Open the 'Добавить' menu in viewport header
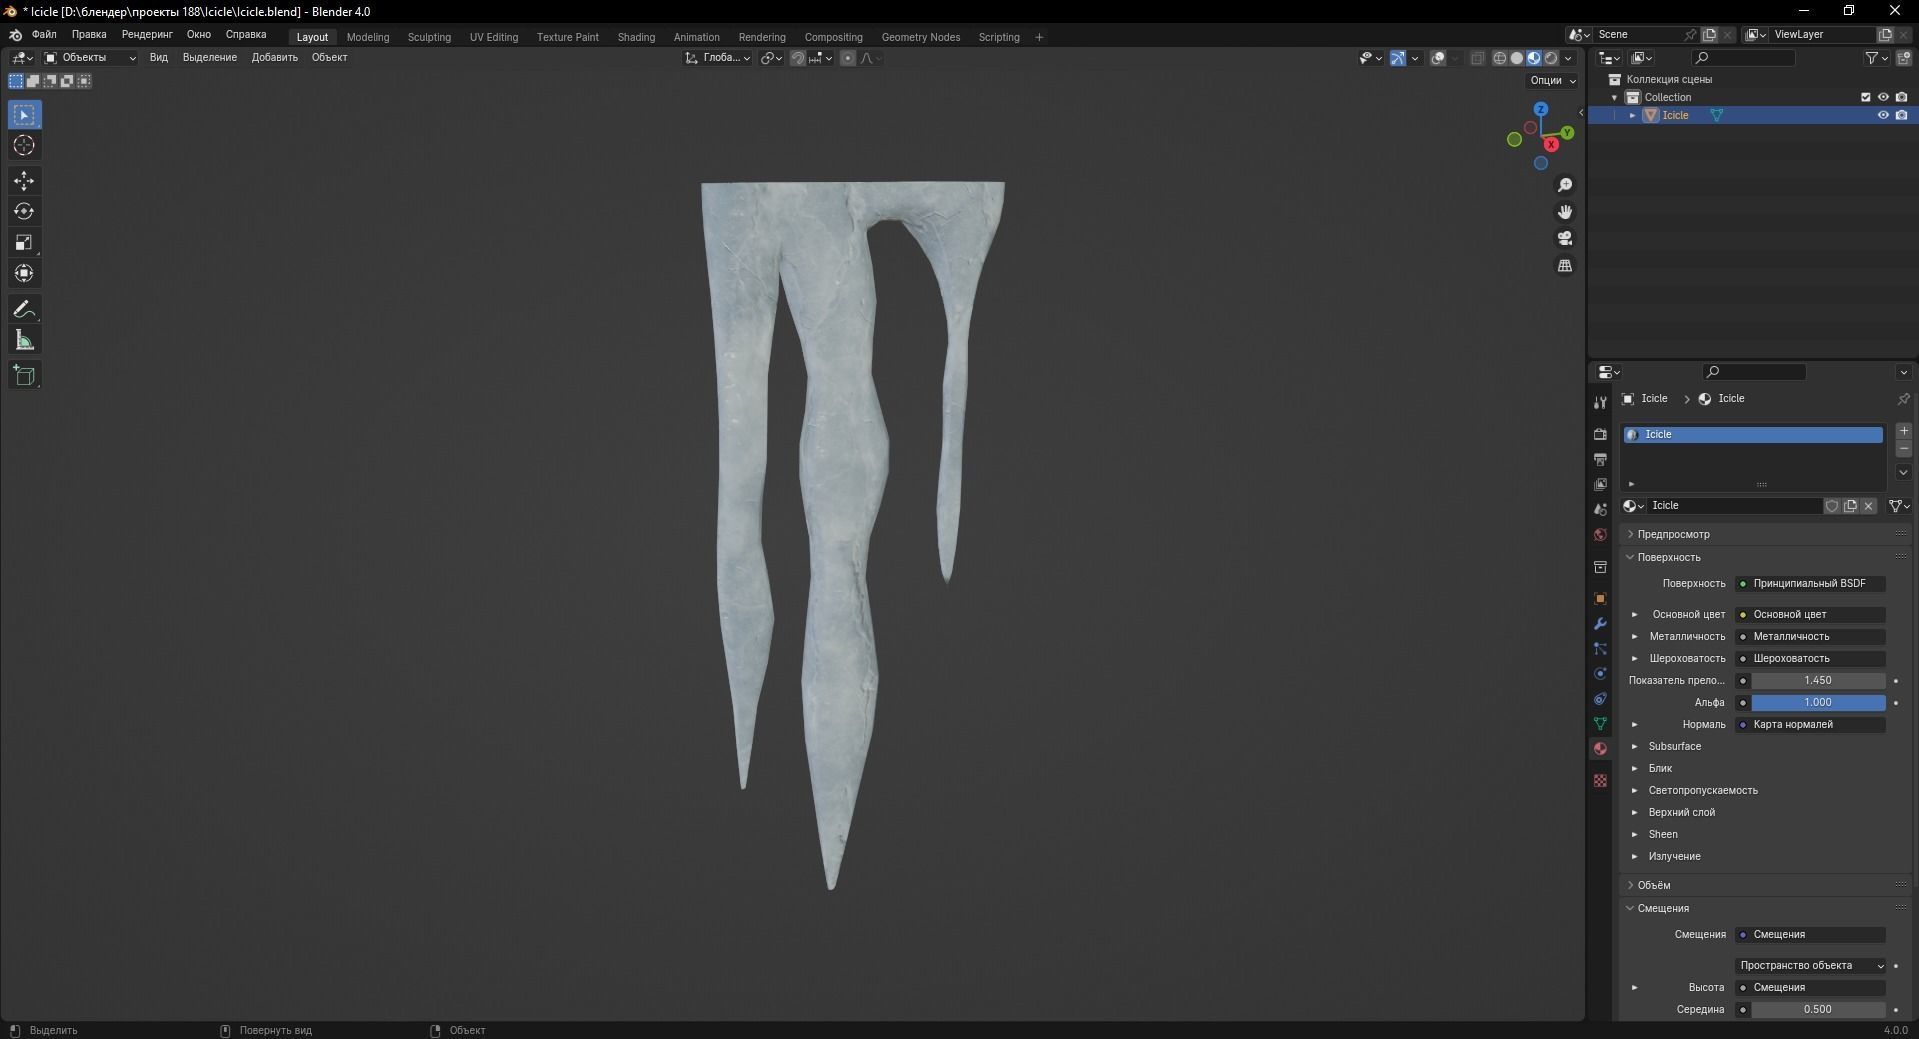 coord(274,58)
